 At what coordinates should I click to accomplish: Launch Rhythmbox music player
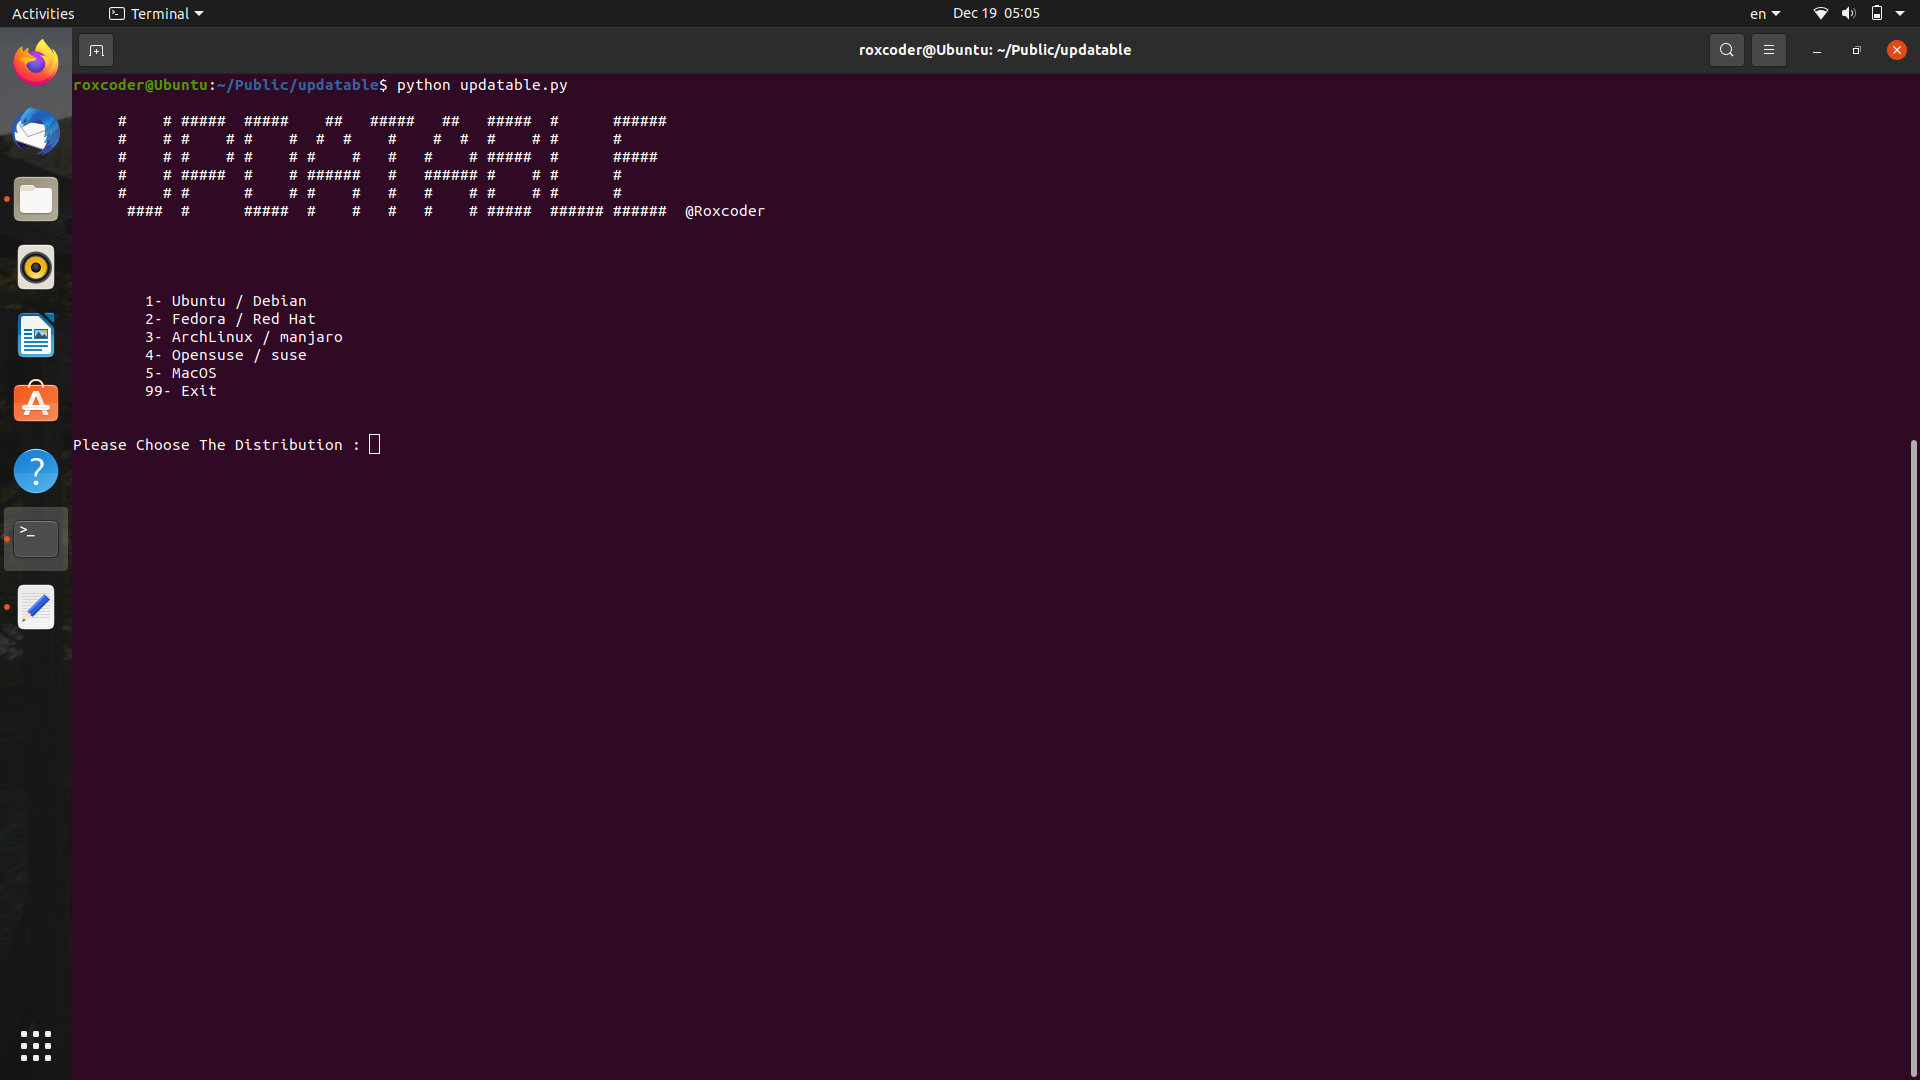tap(36, 268)
